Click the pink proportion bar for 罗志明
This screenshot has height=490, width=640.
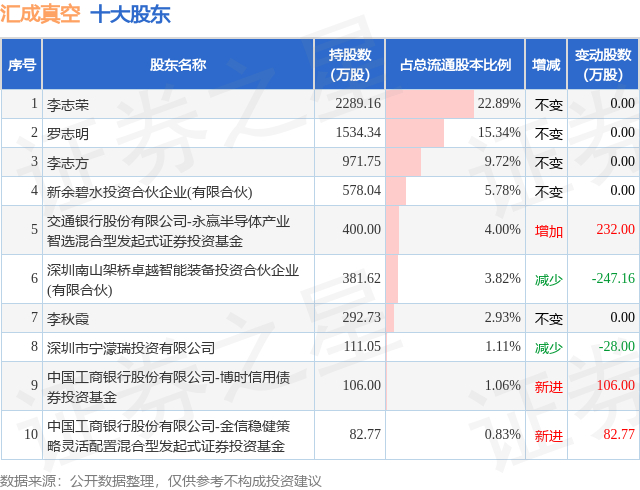point(415,133)
